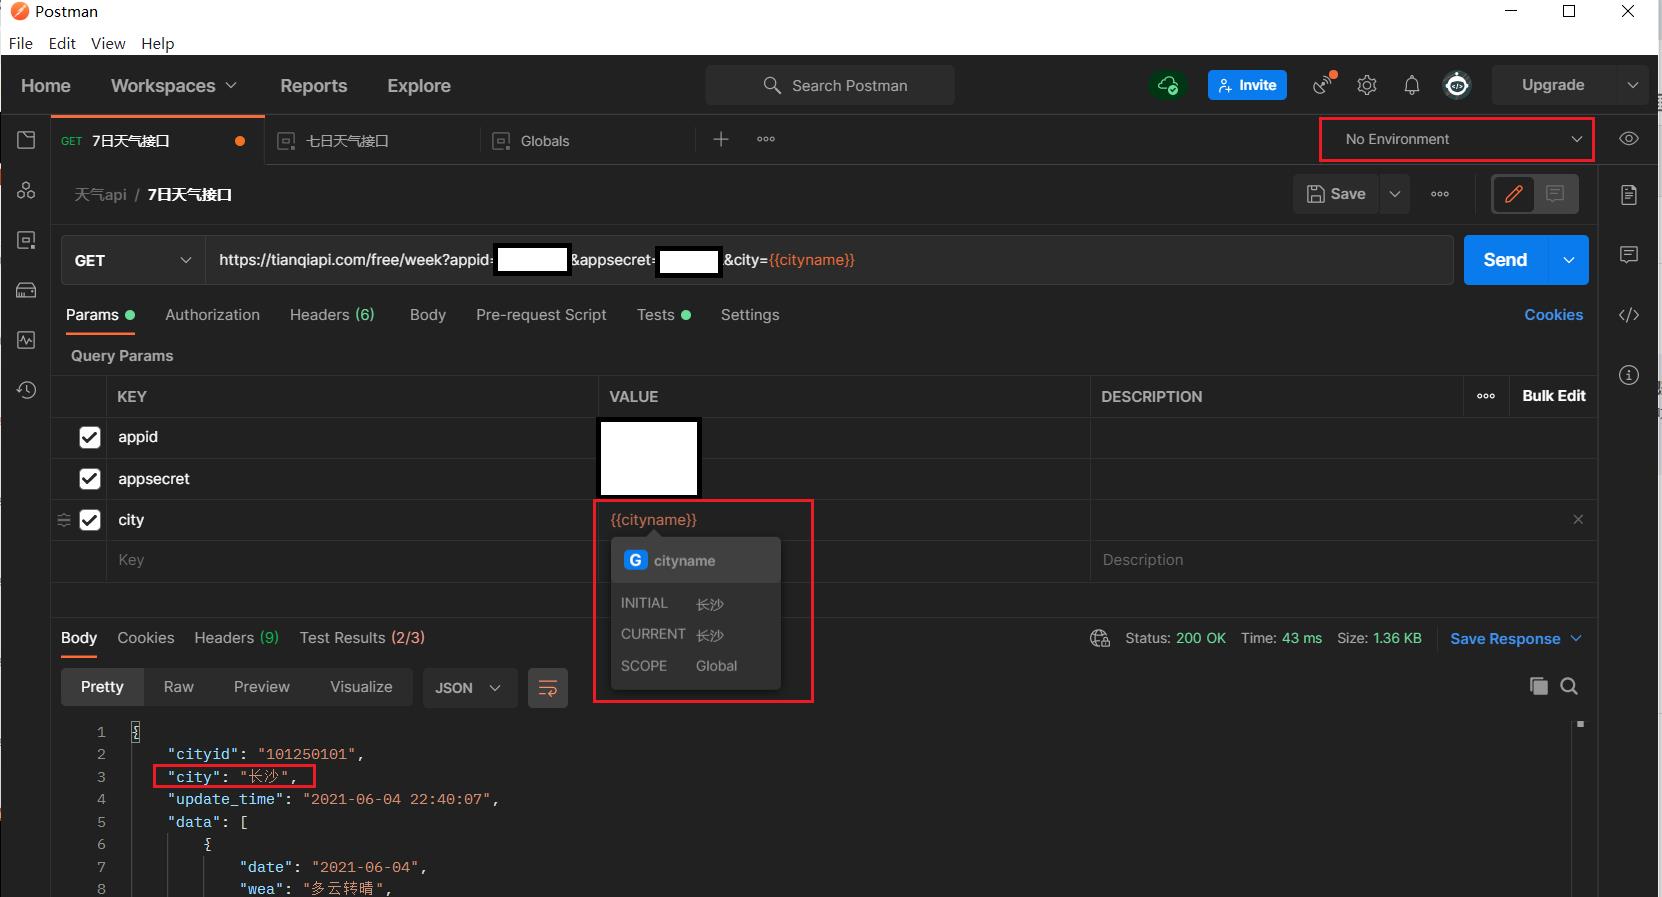Screen dimensions: 1662x897
Task: Click the empty Key placeholder field
Action: coord(352,560)
